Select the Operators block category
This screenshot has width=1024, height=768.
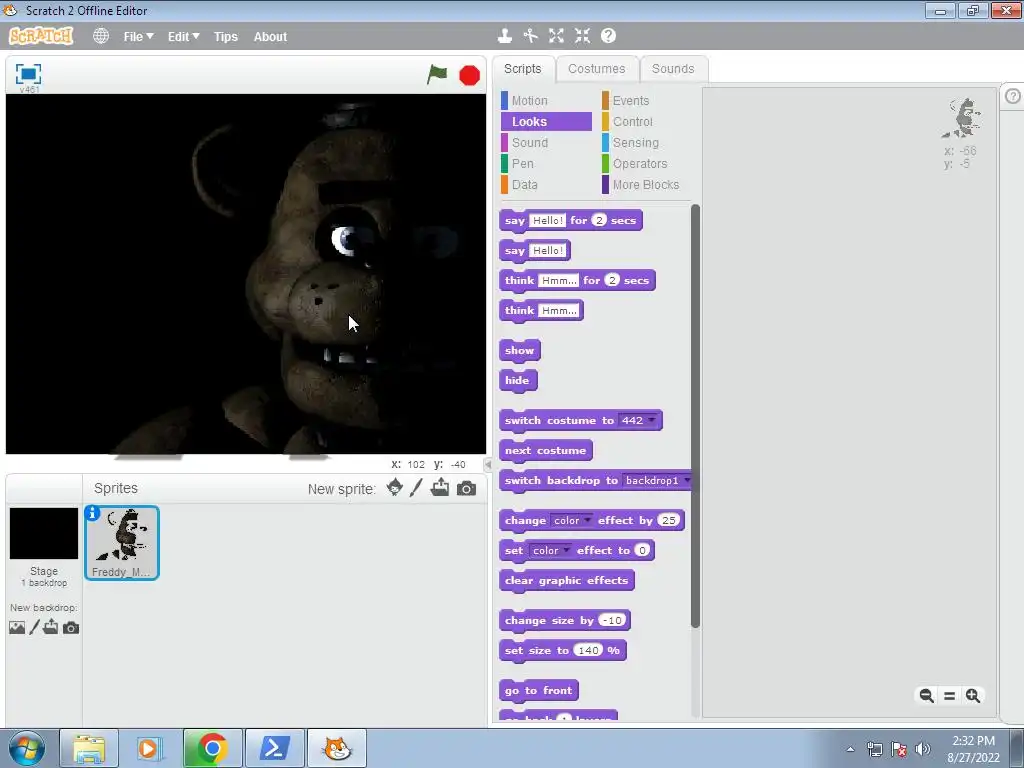coord(645,163)
